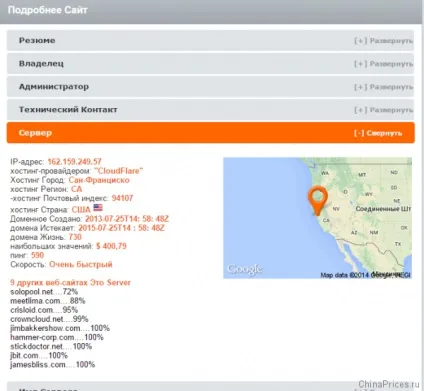
Task: Click IP address 162.159.249.57
Action: (74, 162)
